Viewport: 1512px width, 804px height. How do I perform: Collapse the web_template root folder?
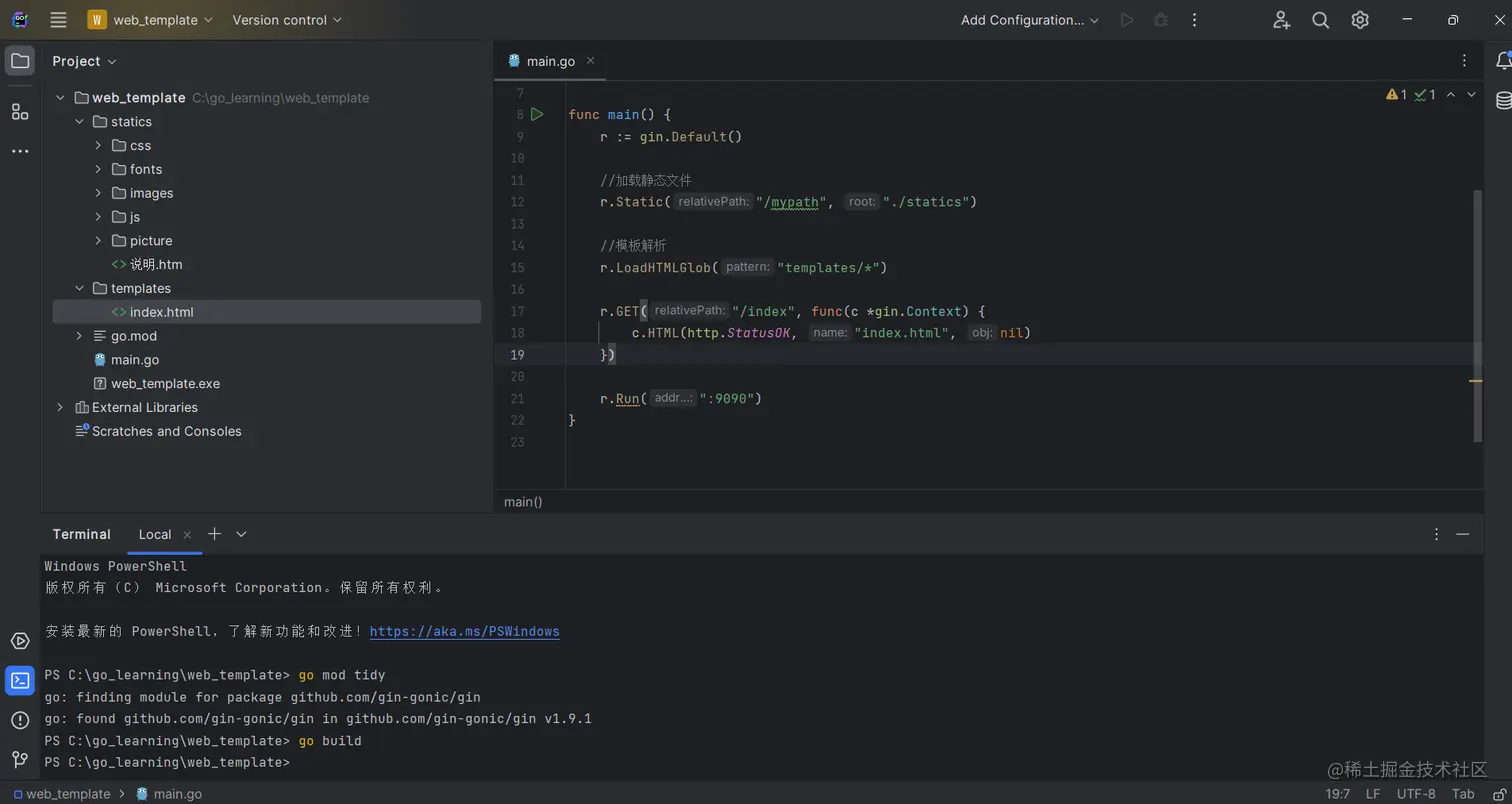[x=60, y=98]
